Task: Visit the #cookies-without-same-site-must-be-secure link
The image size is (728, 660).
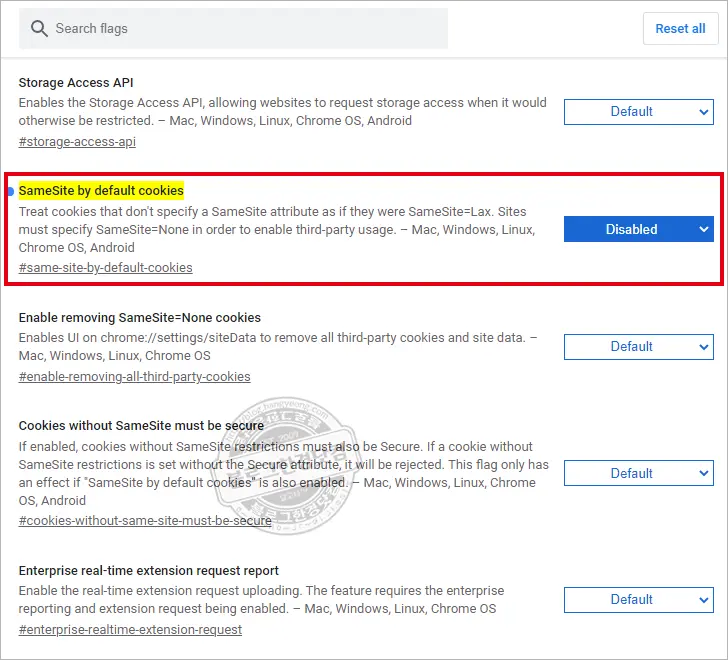Action: pyautogui.click(x=145, y=521)
